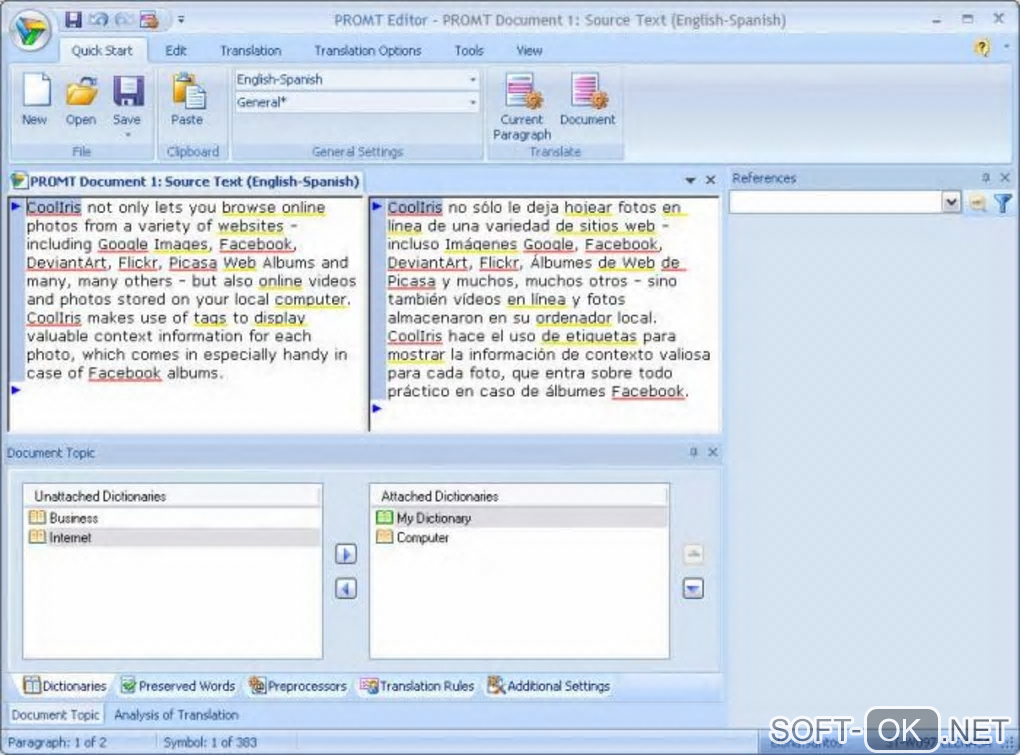
Task: Open the Tools ribbon tab
Action: click(x=469, y=51)
